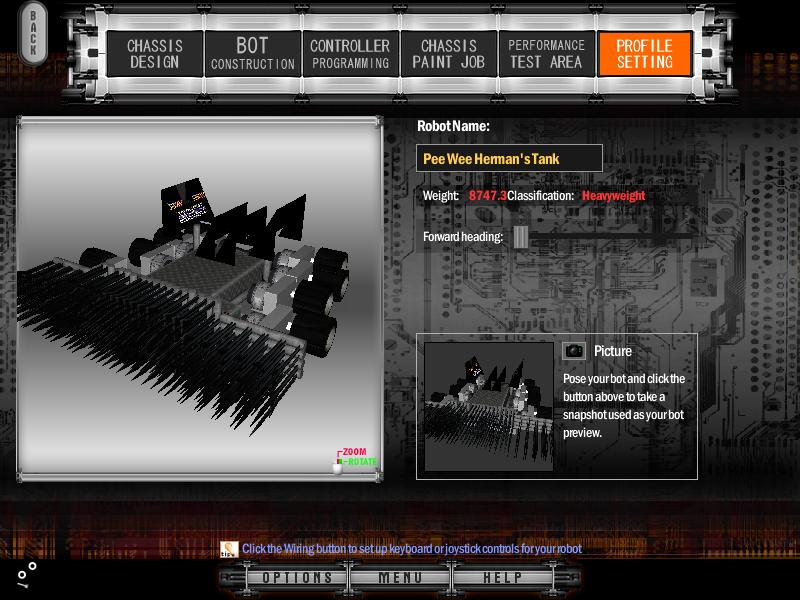This screenshot has width=800, height=600.
Task: Click the Picture label
Action: (613, 351)
